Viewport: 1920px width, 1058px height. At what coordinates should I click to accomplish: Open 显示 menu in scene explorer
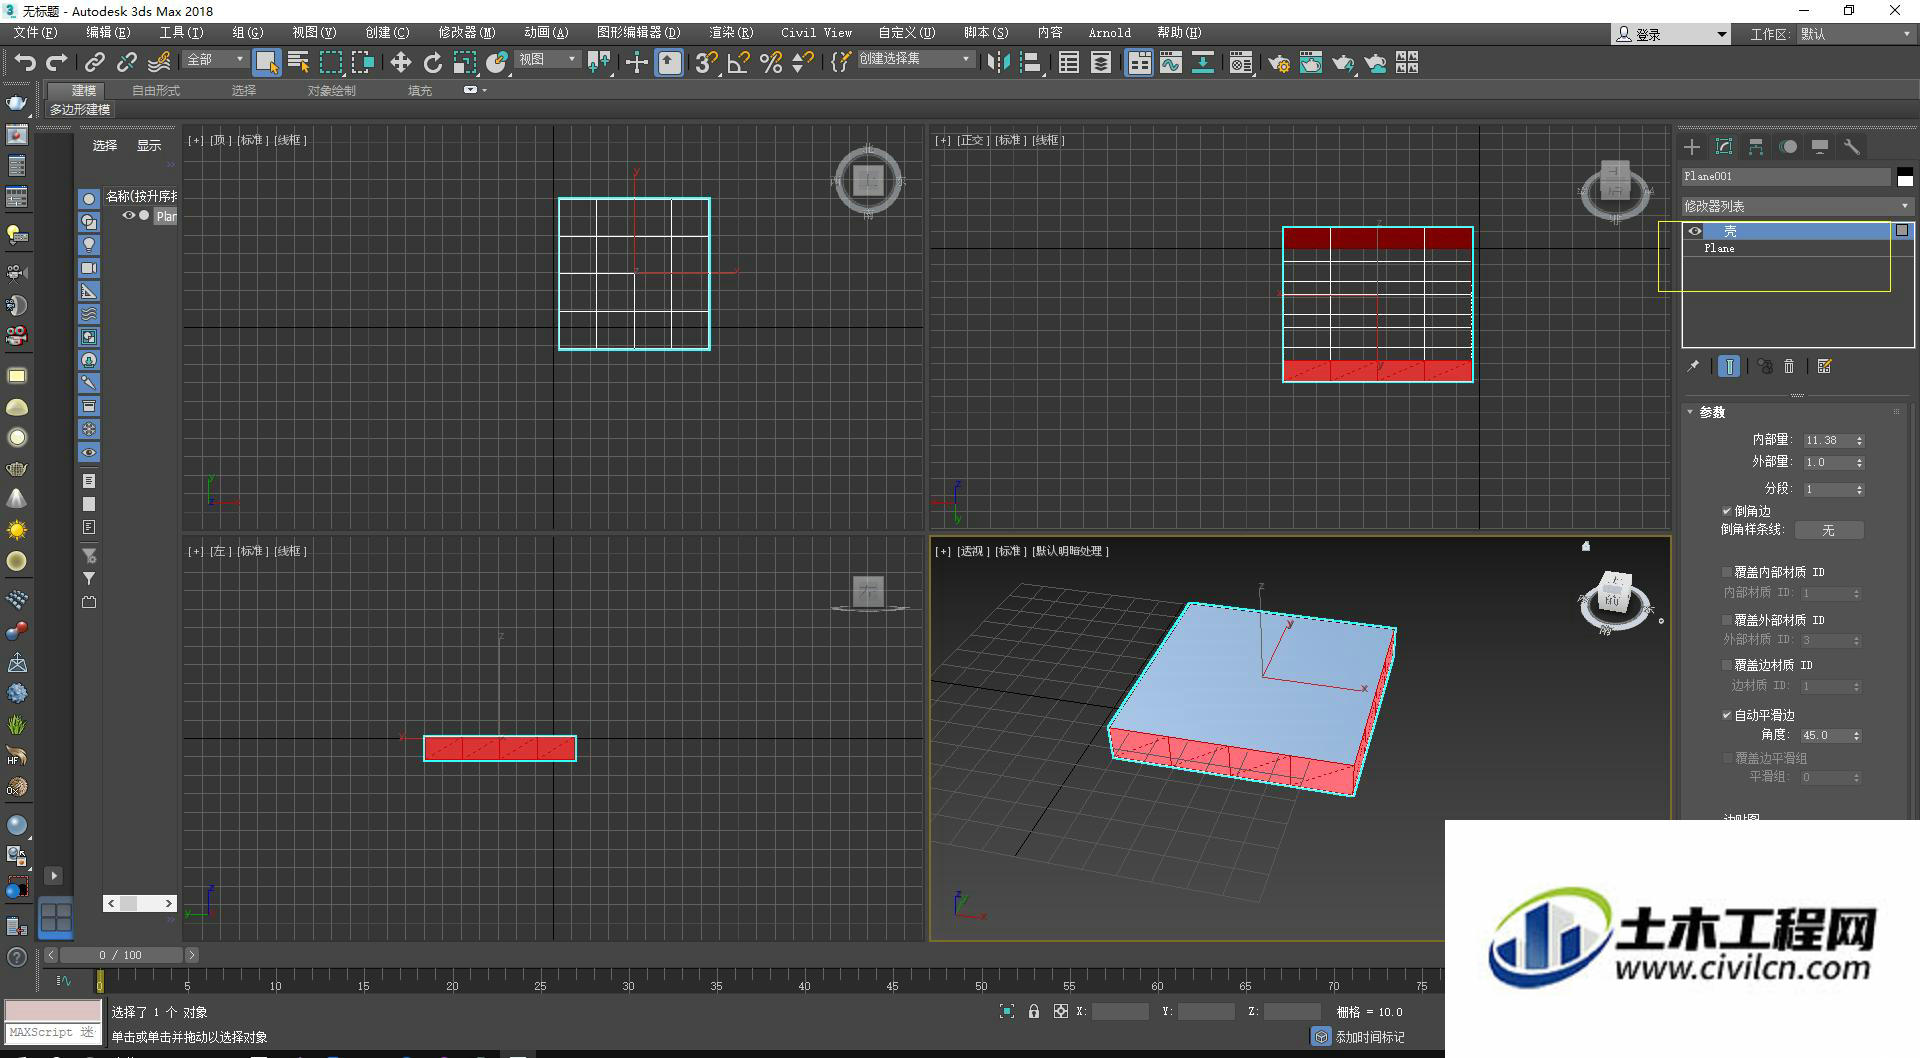pyautogui.click(x=149, y=145)
